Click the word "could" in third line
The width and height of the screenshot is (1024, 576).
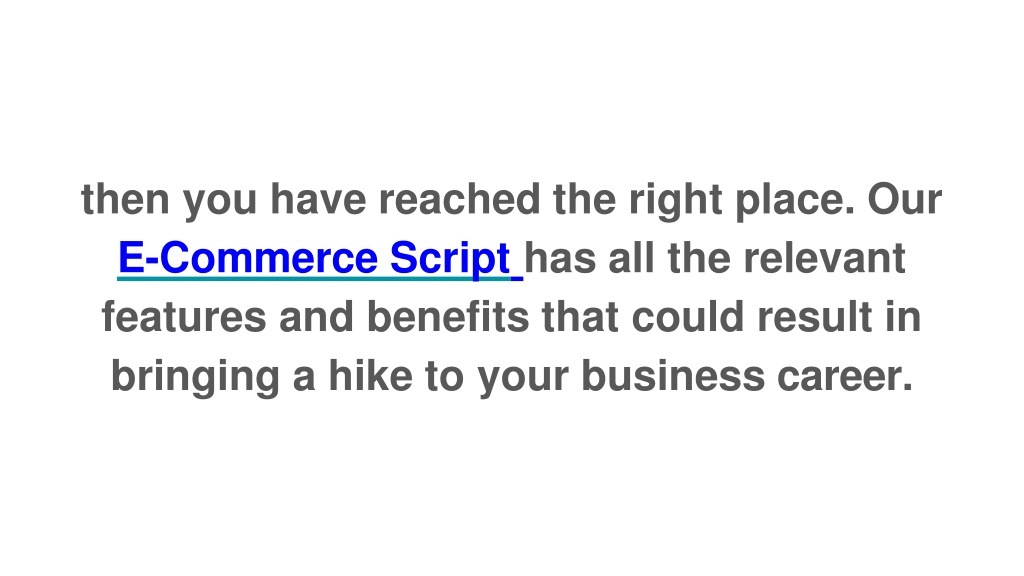(688, 317)
